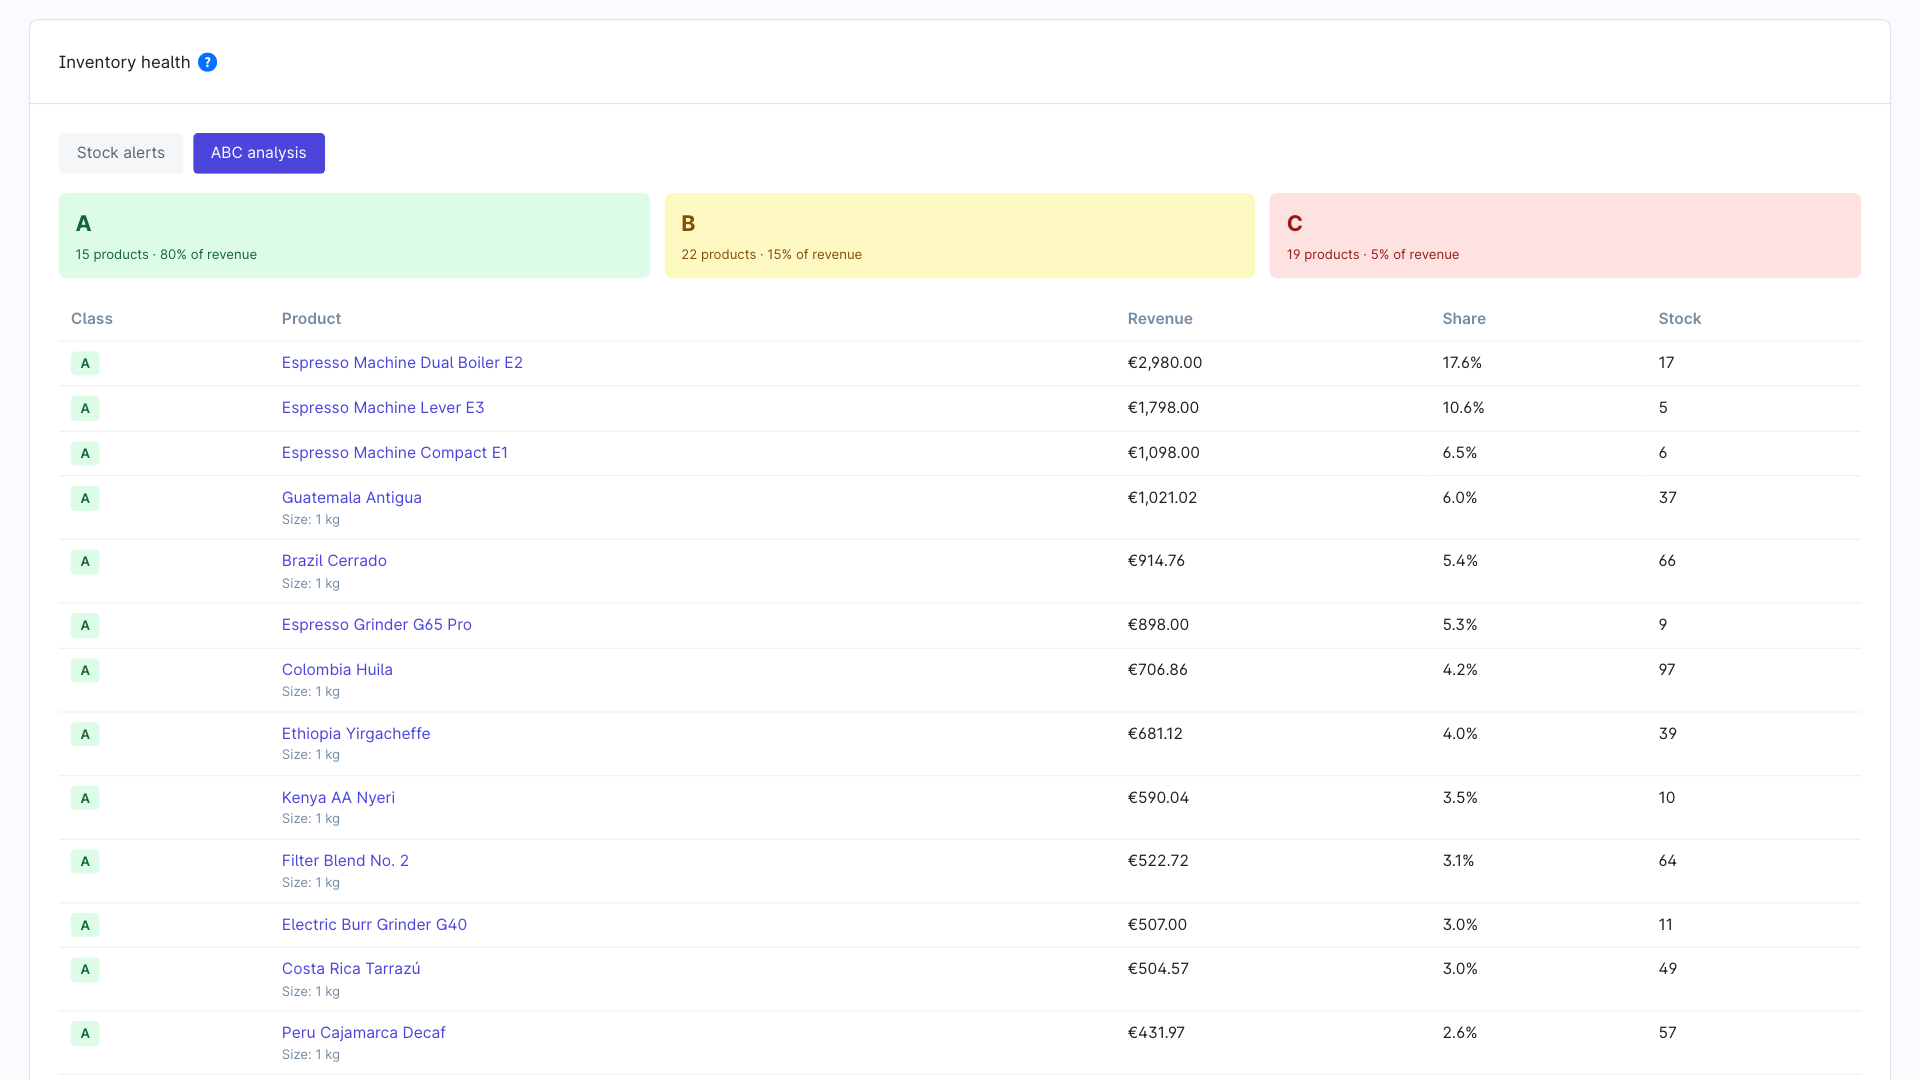Open Guatemala Antigua product page
Screen dimensions: 1920x1080
[x=352, y=498]
